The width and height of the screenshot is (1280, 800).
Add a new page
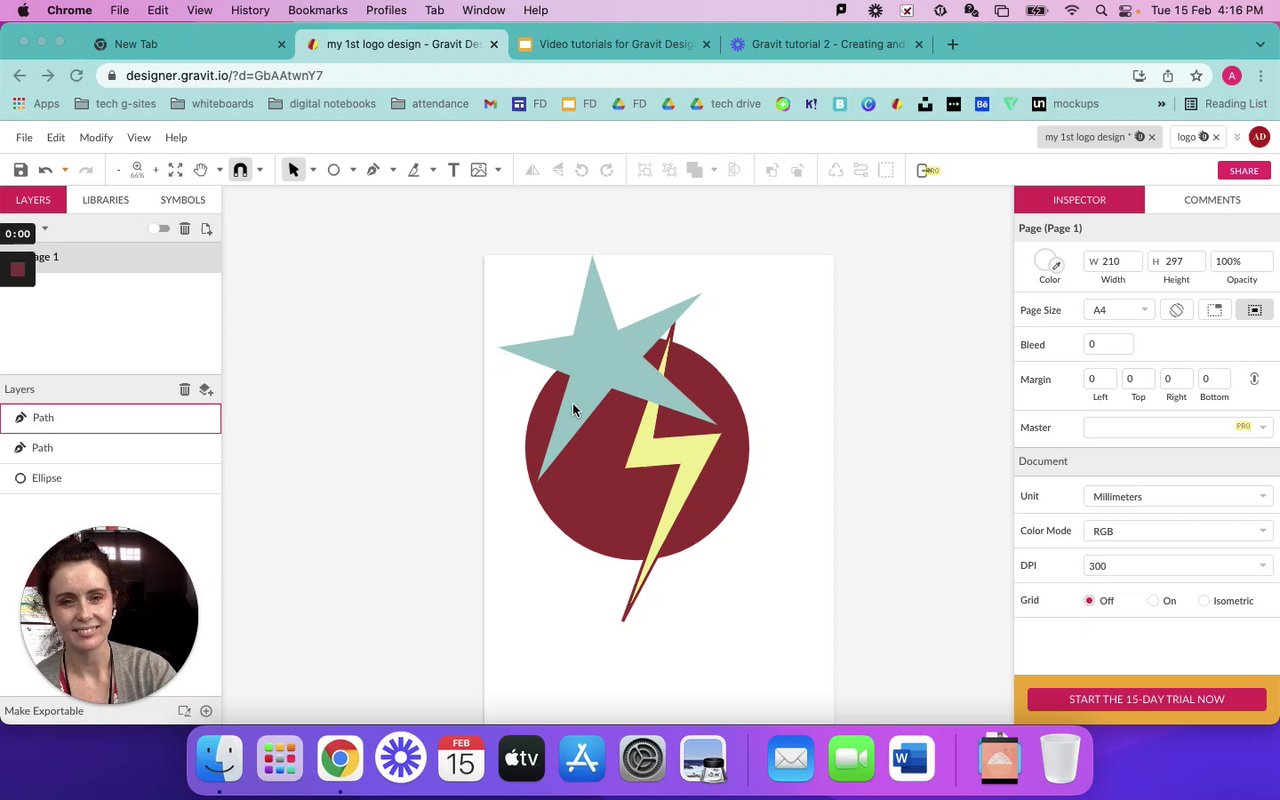207,229
